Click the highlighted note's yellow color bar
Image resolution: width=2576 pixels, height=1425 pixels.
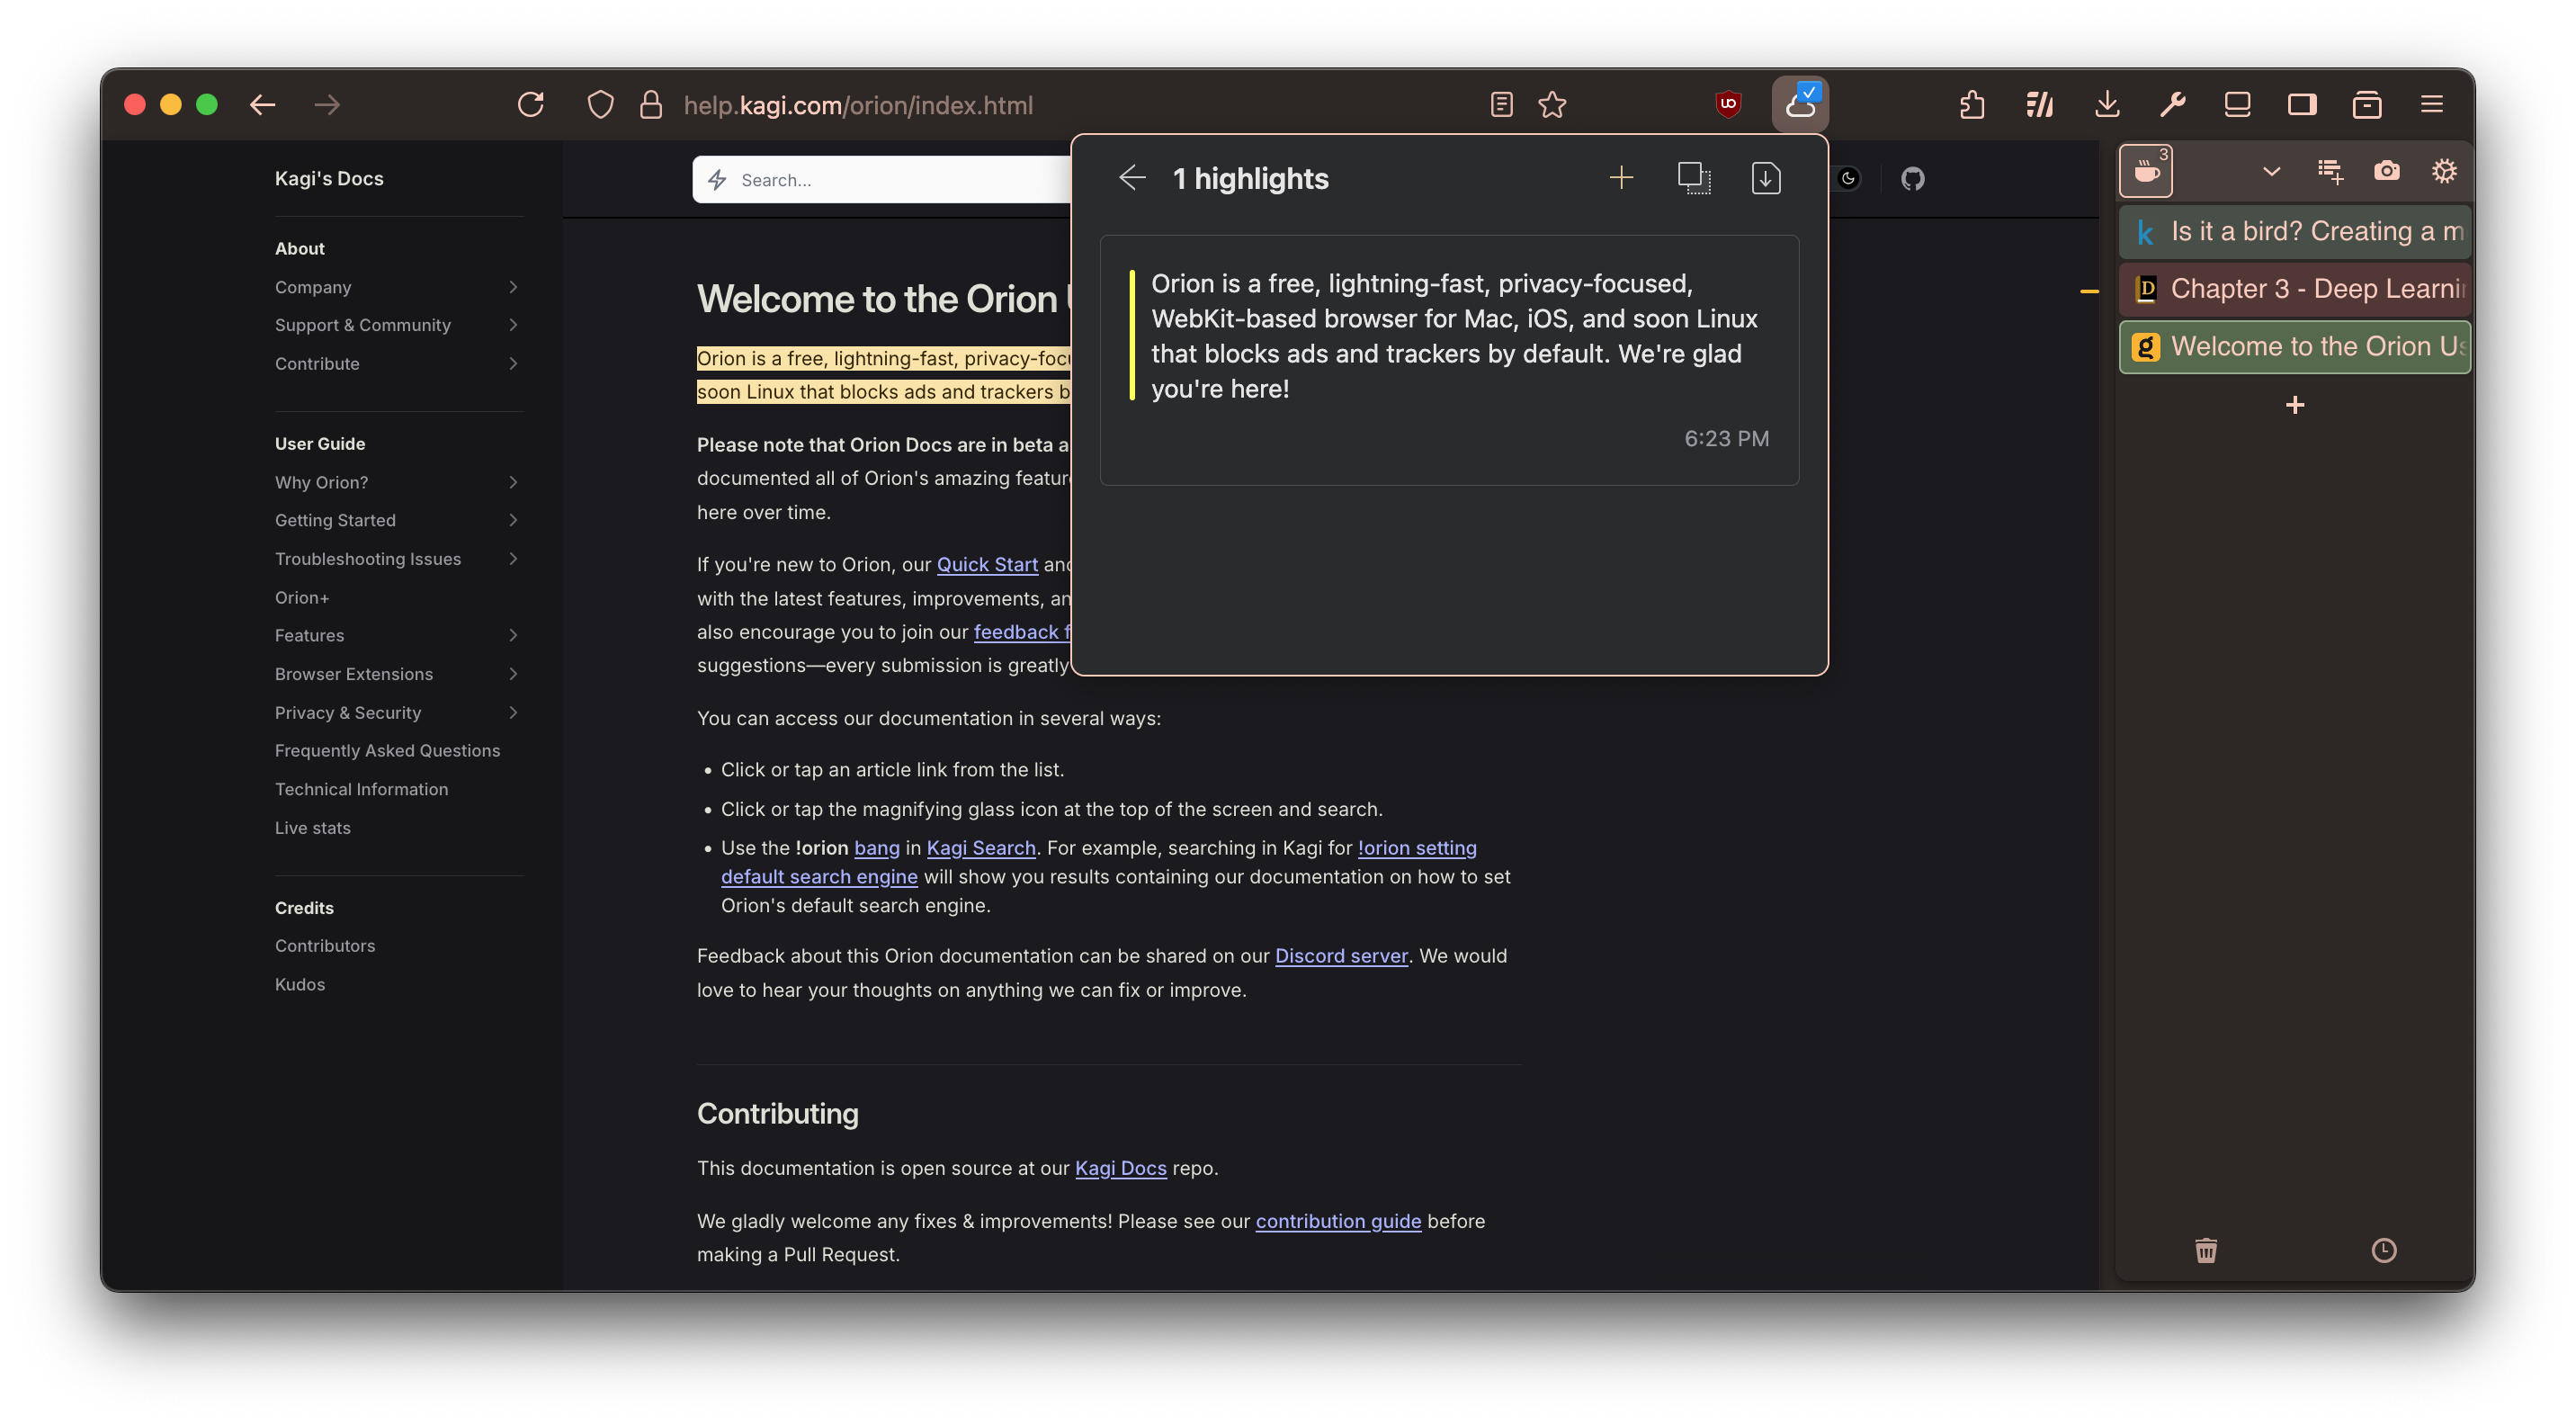(x=1132, y=335)
